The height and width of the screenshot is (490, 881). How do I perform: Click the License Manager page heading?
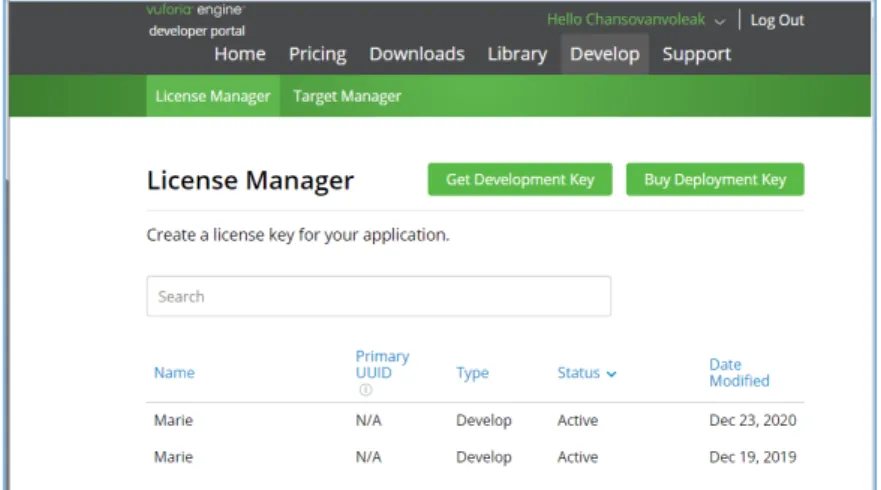250,180
